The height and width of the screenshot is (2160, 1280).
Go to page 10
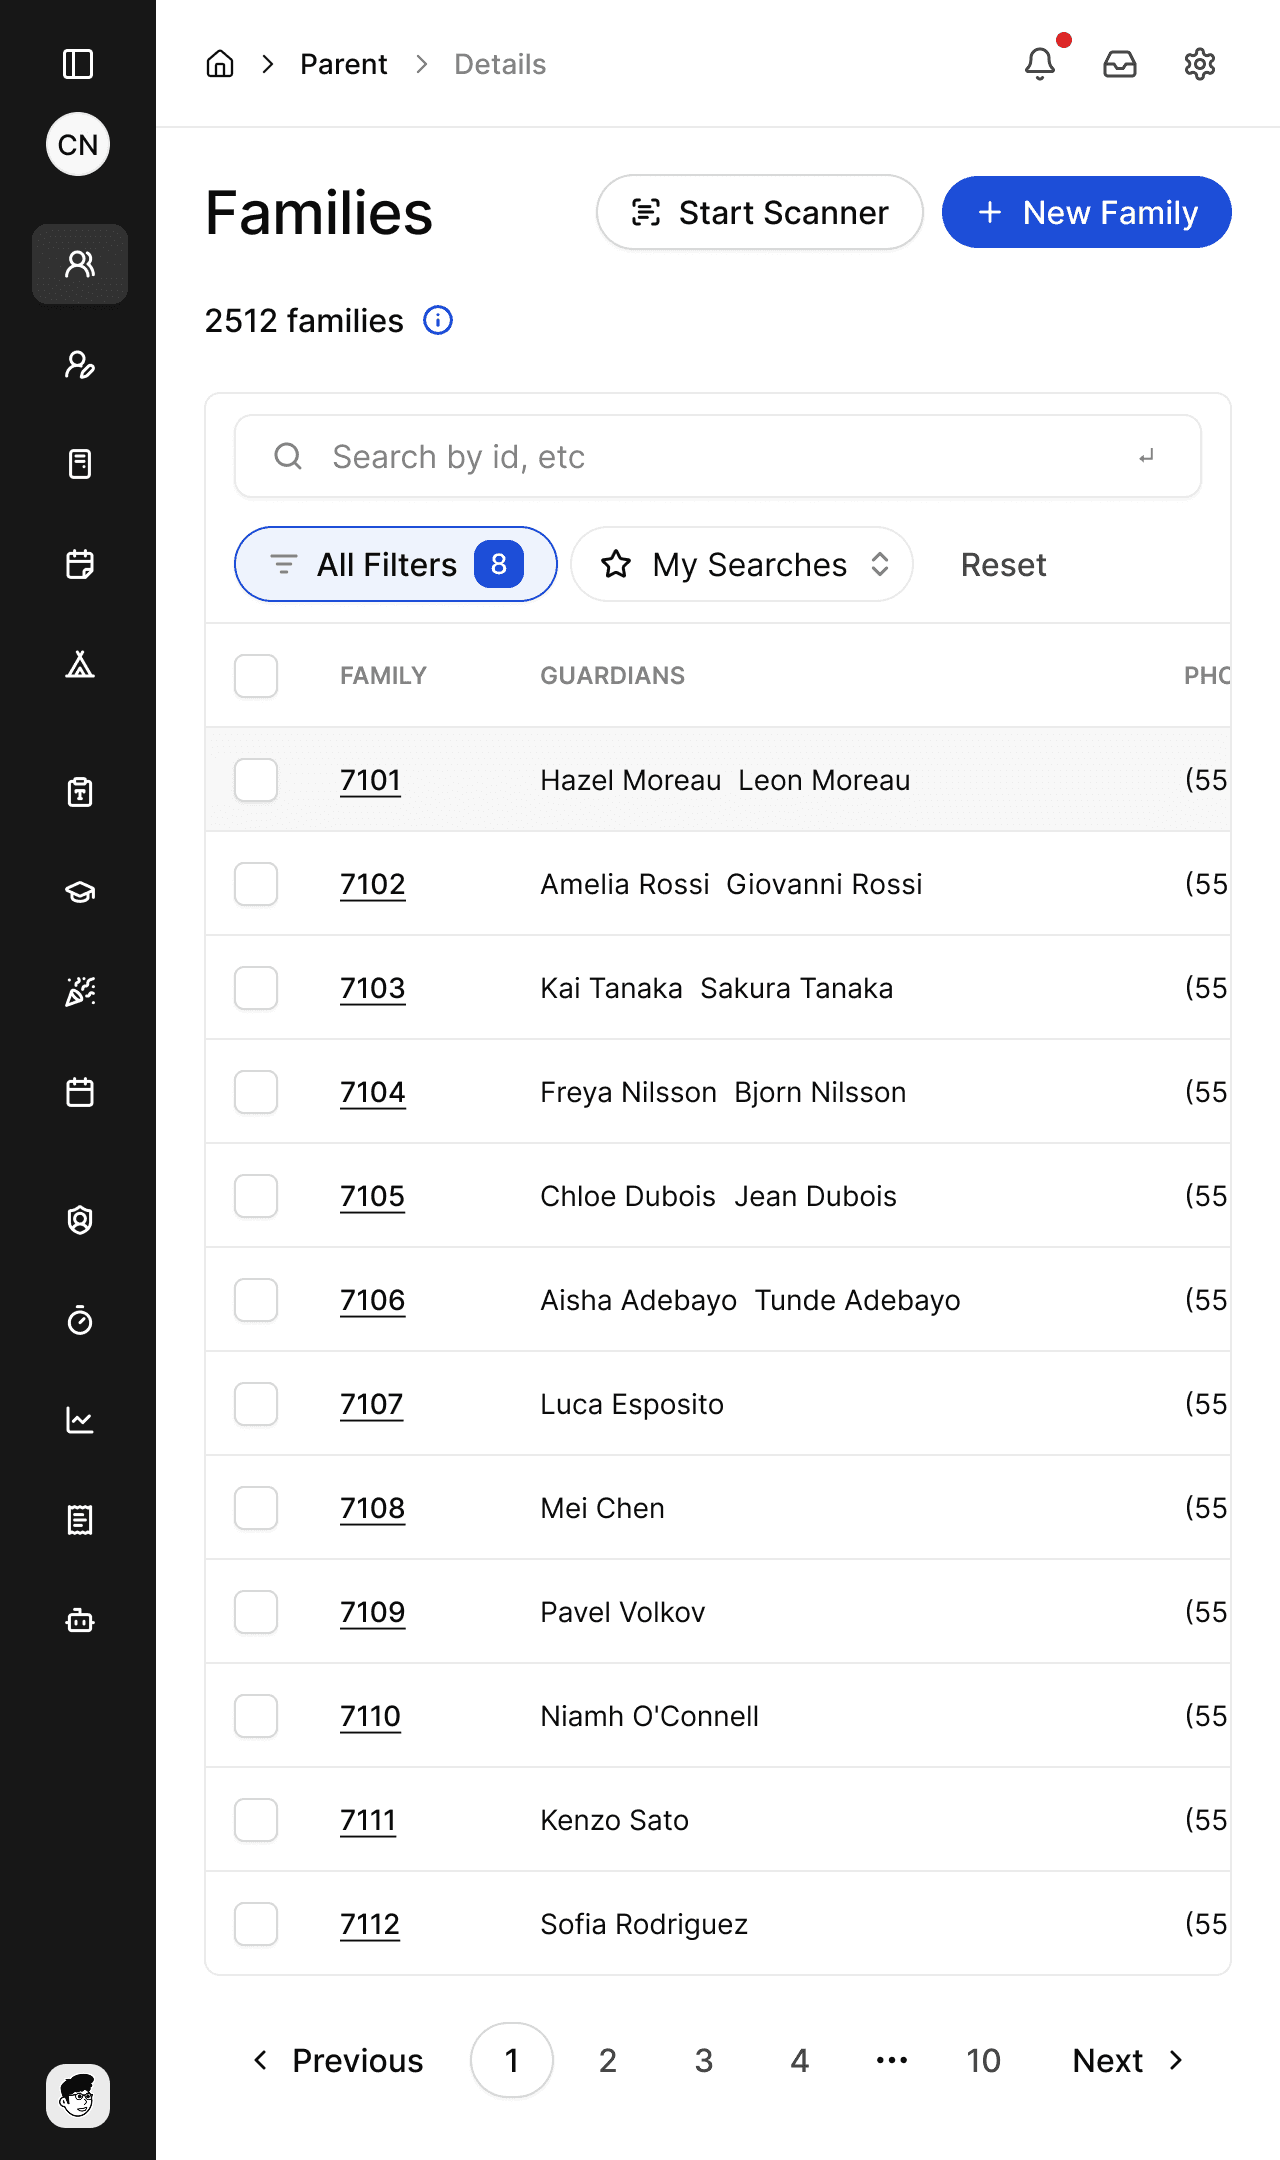(984, 2060)
